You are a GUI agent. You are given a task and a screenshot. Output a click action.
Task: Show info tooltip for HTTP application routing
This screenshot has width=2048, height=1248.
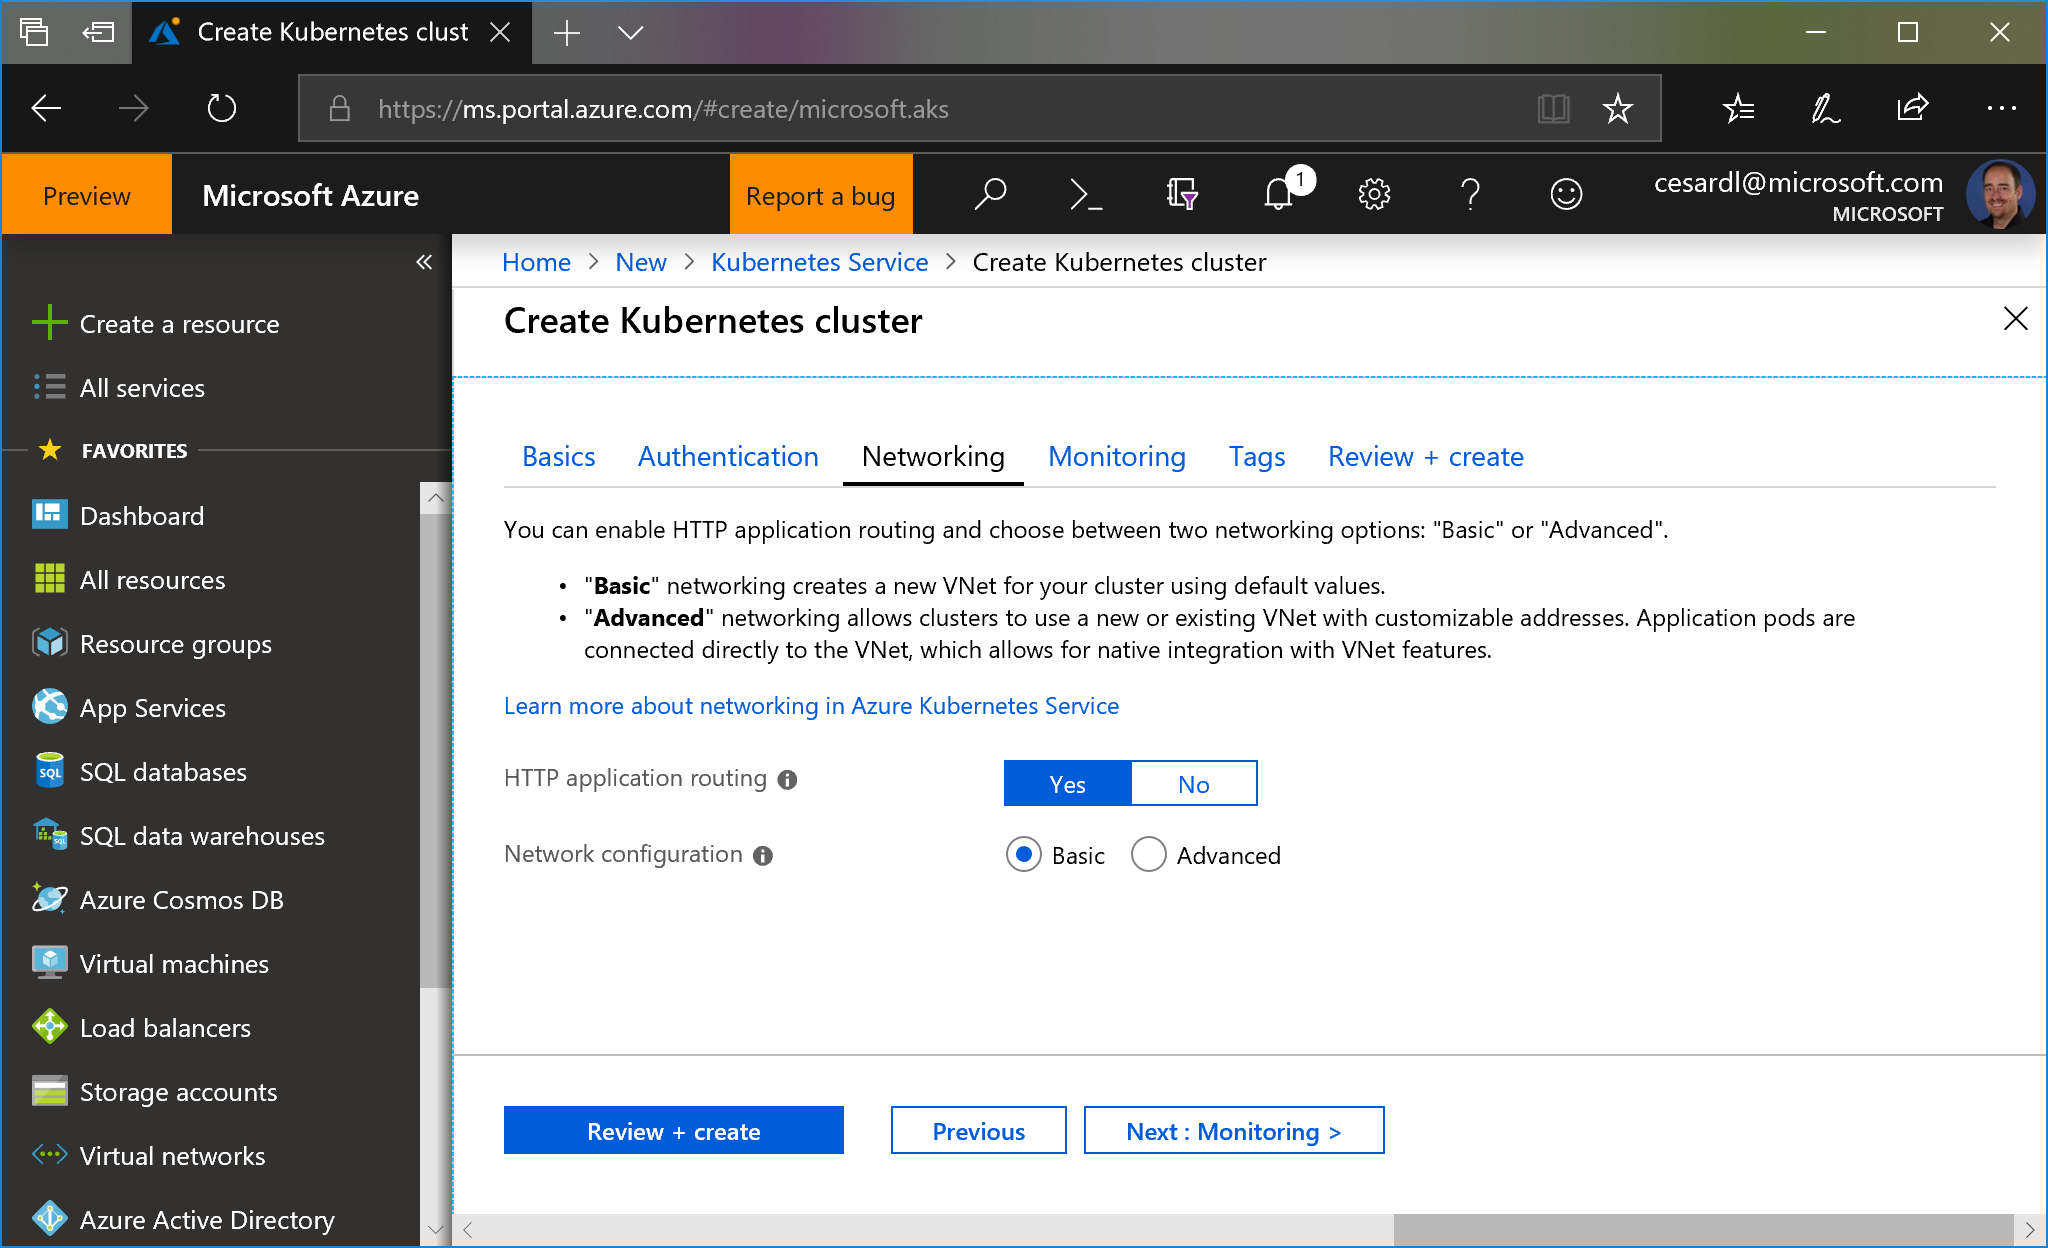pos(788,780)
